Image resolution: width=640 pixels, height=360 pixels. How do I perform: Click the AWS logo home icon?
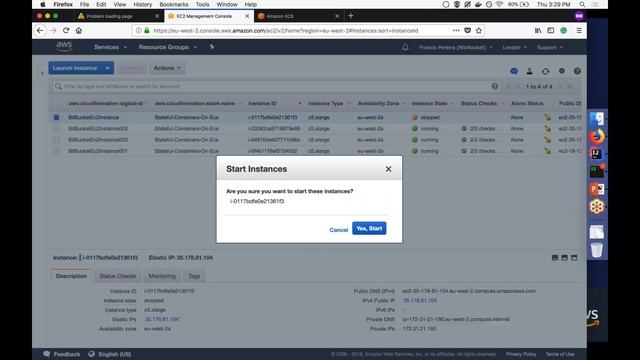coord(64,47)
